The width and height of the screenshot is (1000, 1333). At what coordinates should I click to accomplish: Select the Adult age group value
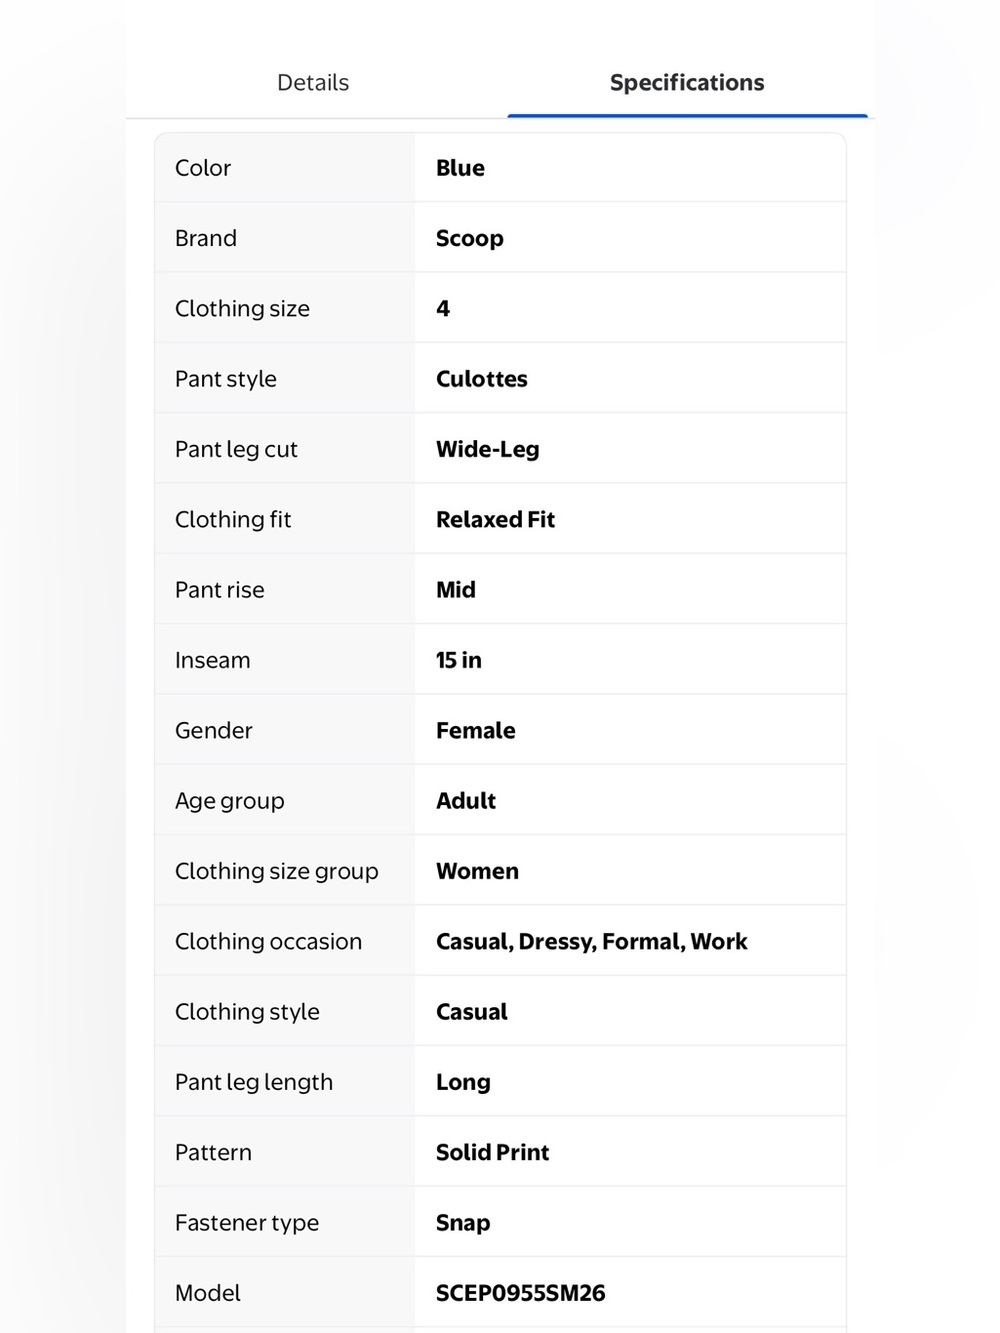point(466,801)
